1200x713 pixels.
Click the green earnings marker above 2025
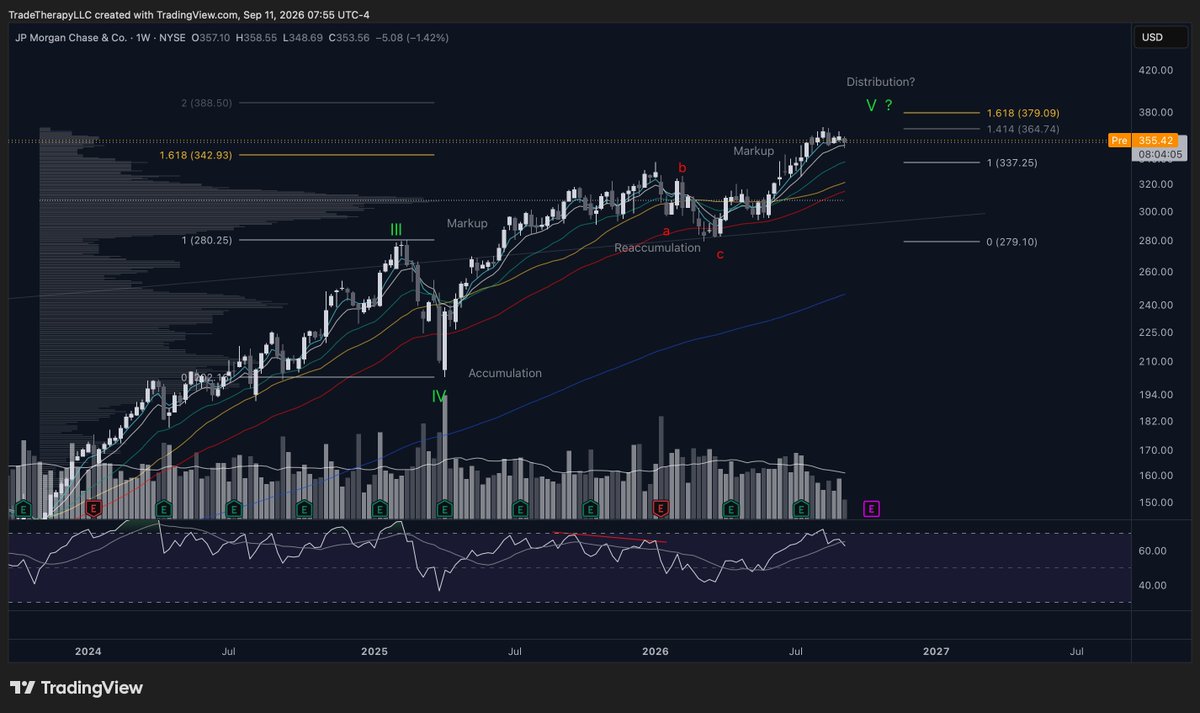[381, 509]
